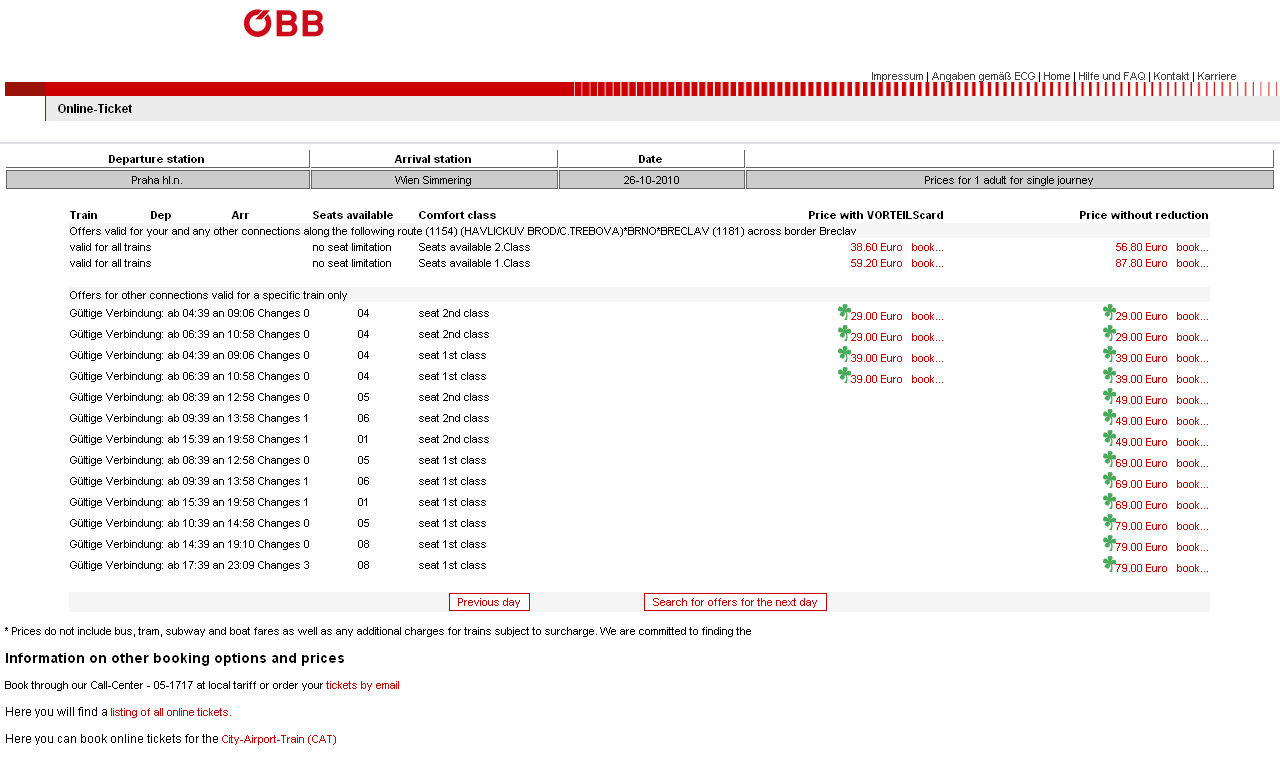Image resolution: width=1280 pixels, height=776 pixels.
Task: Click VORTEILScard clover icon for 06:39 2nd class
Action: coord(844,333)
